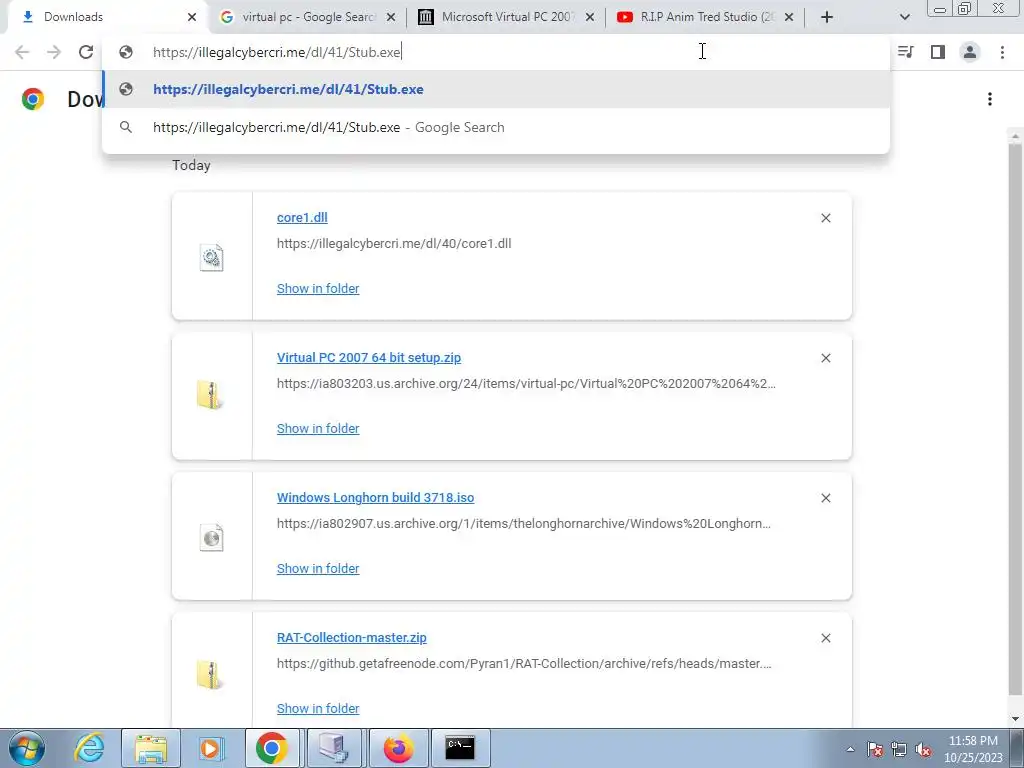
Task: Open the Chrome three-dot menu
Action: tap(1002, 52)
